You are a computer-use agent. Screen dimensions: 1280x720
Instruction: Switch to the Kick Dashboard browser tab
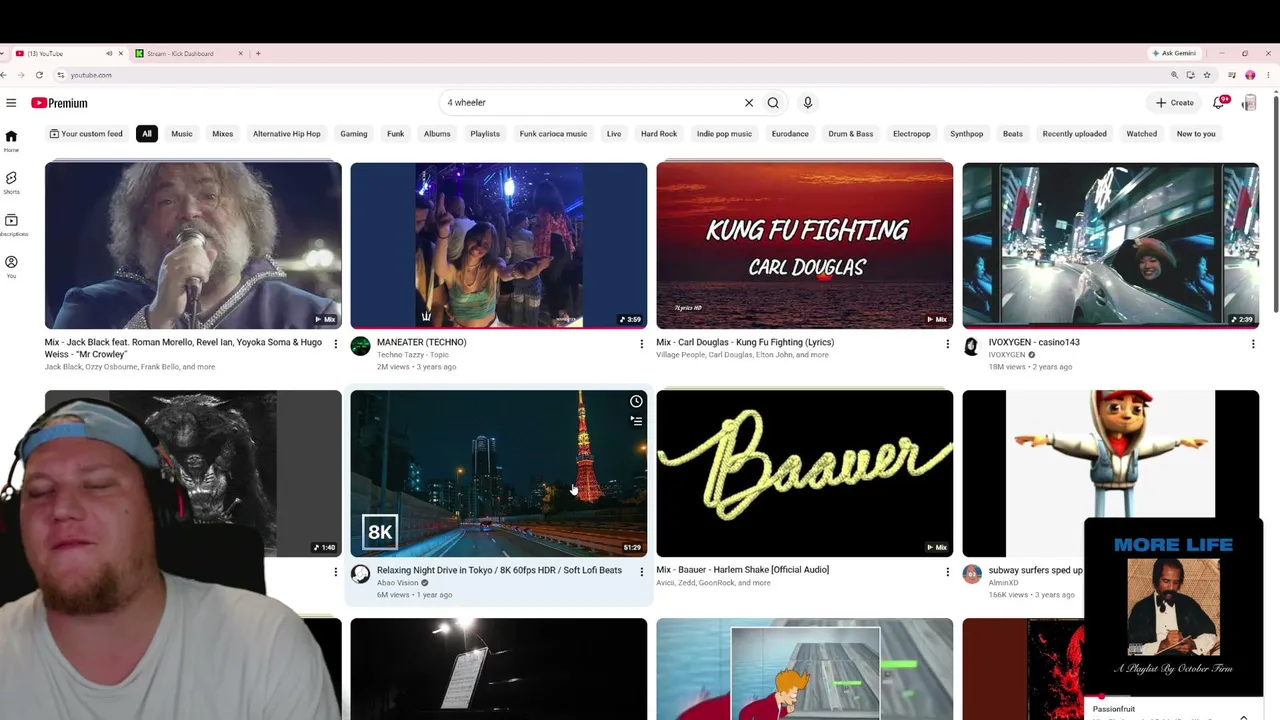pos(189,53)
